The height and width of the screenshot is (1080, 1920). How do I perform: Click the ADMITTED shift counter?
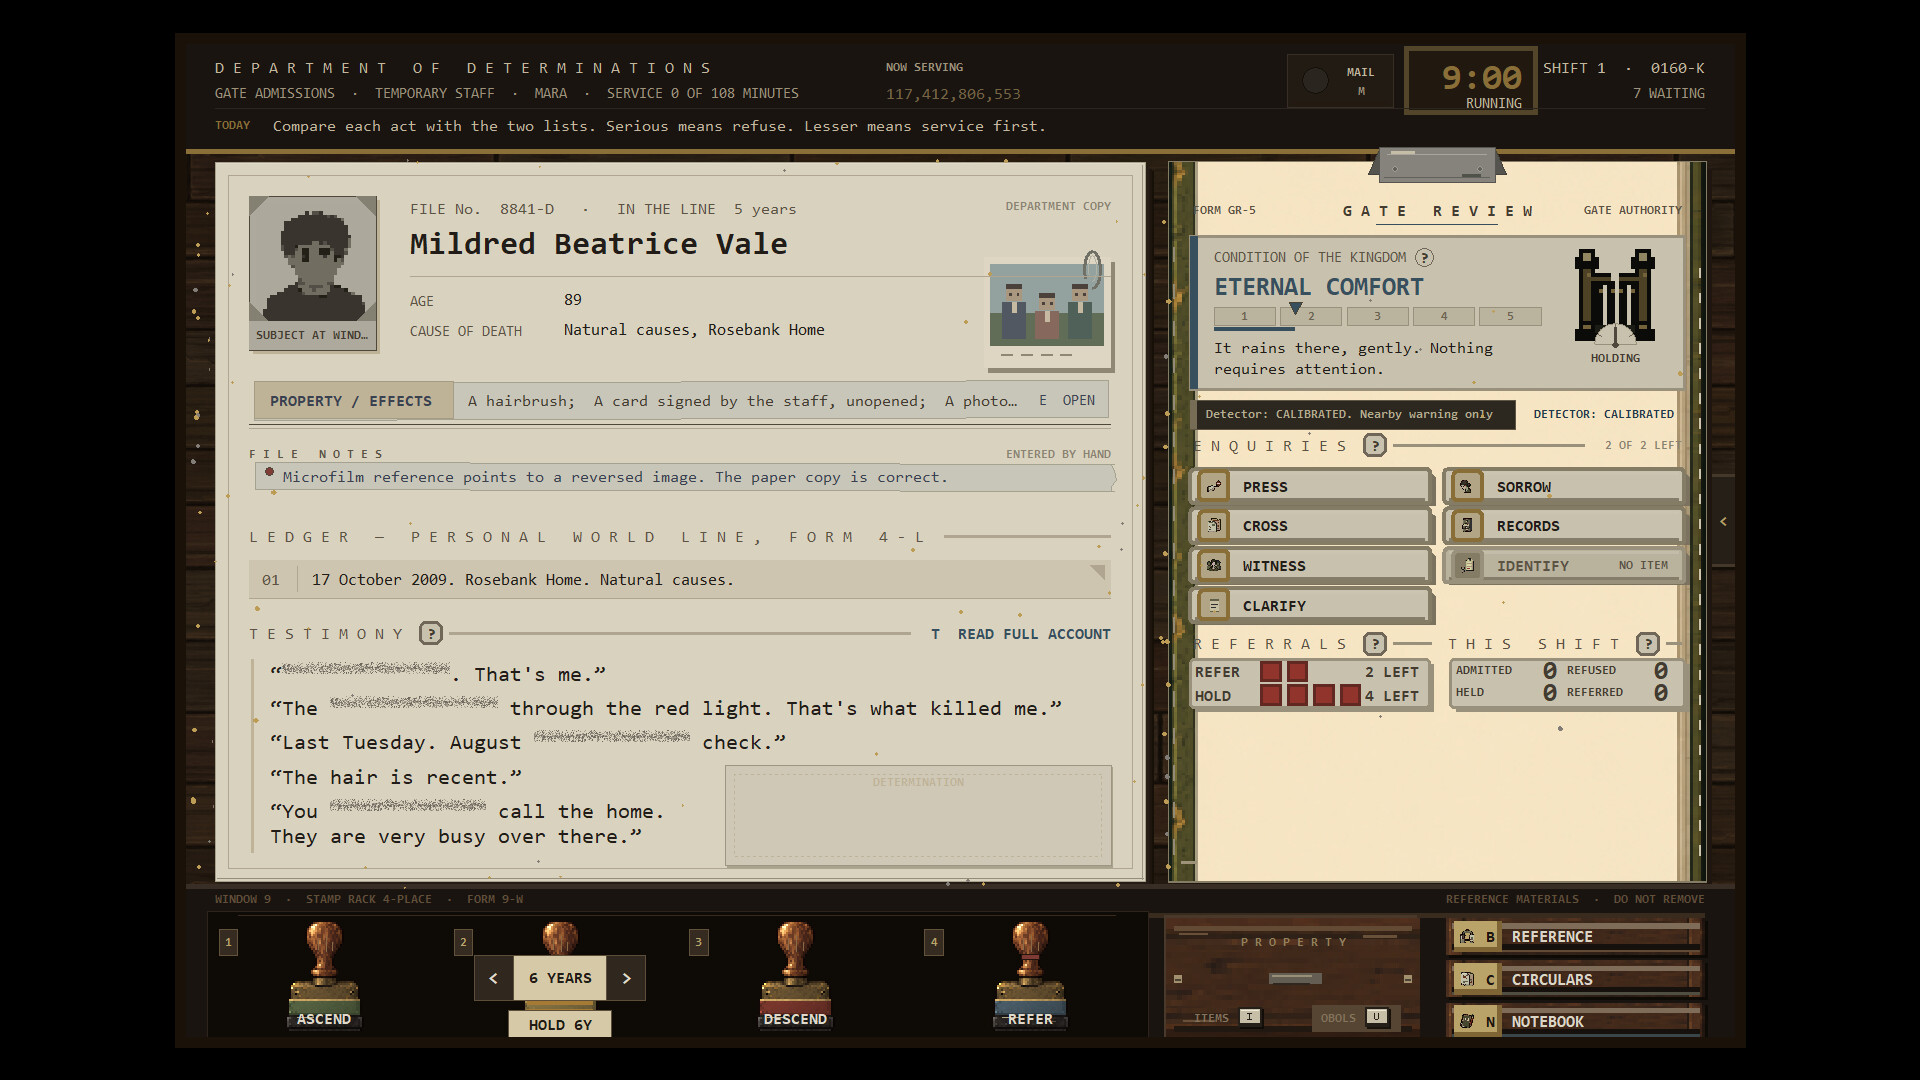coord(1505,670)
